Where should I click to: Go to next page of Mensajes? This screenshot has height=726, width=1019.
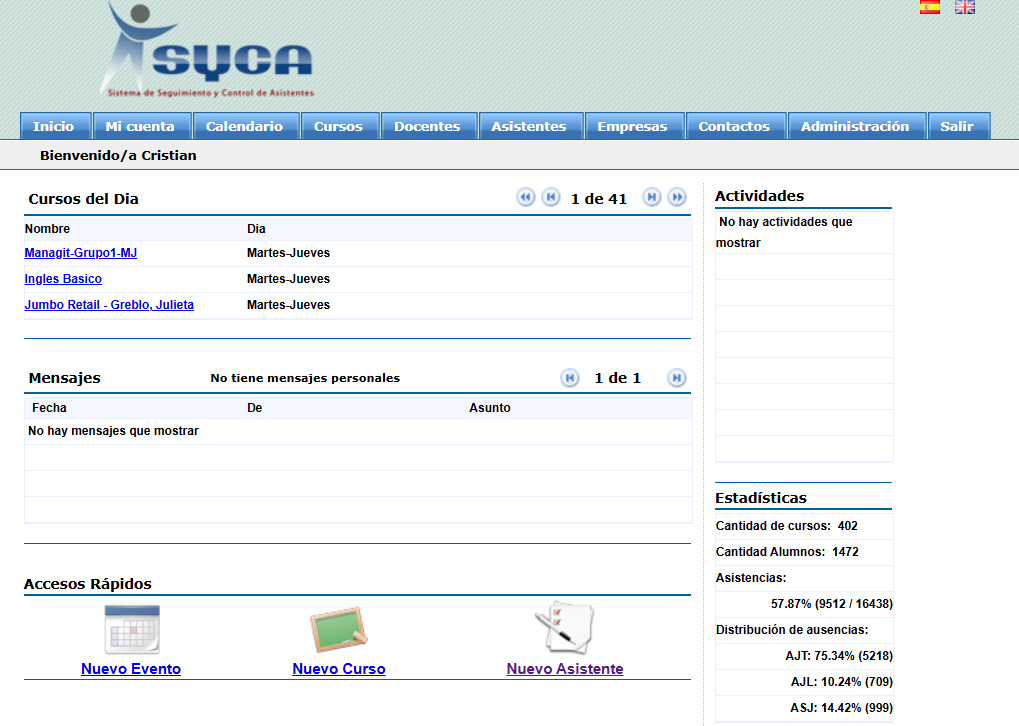point(677,378)
